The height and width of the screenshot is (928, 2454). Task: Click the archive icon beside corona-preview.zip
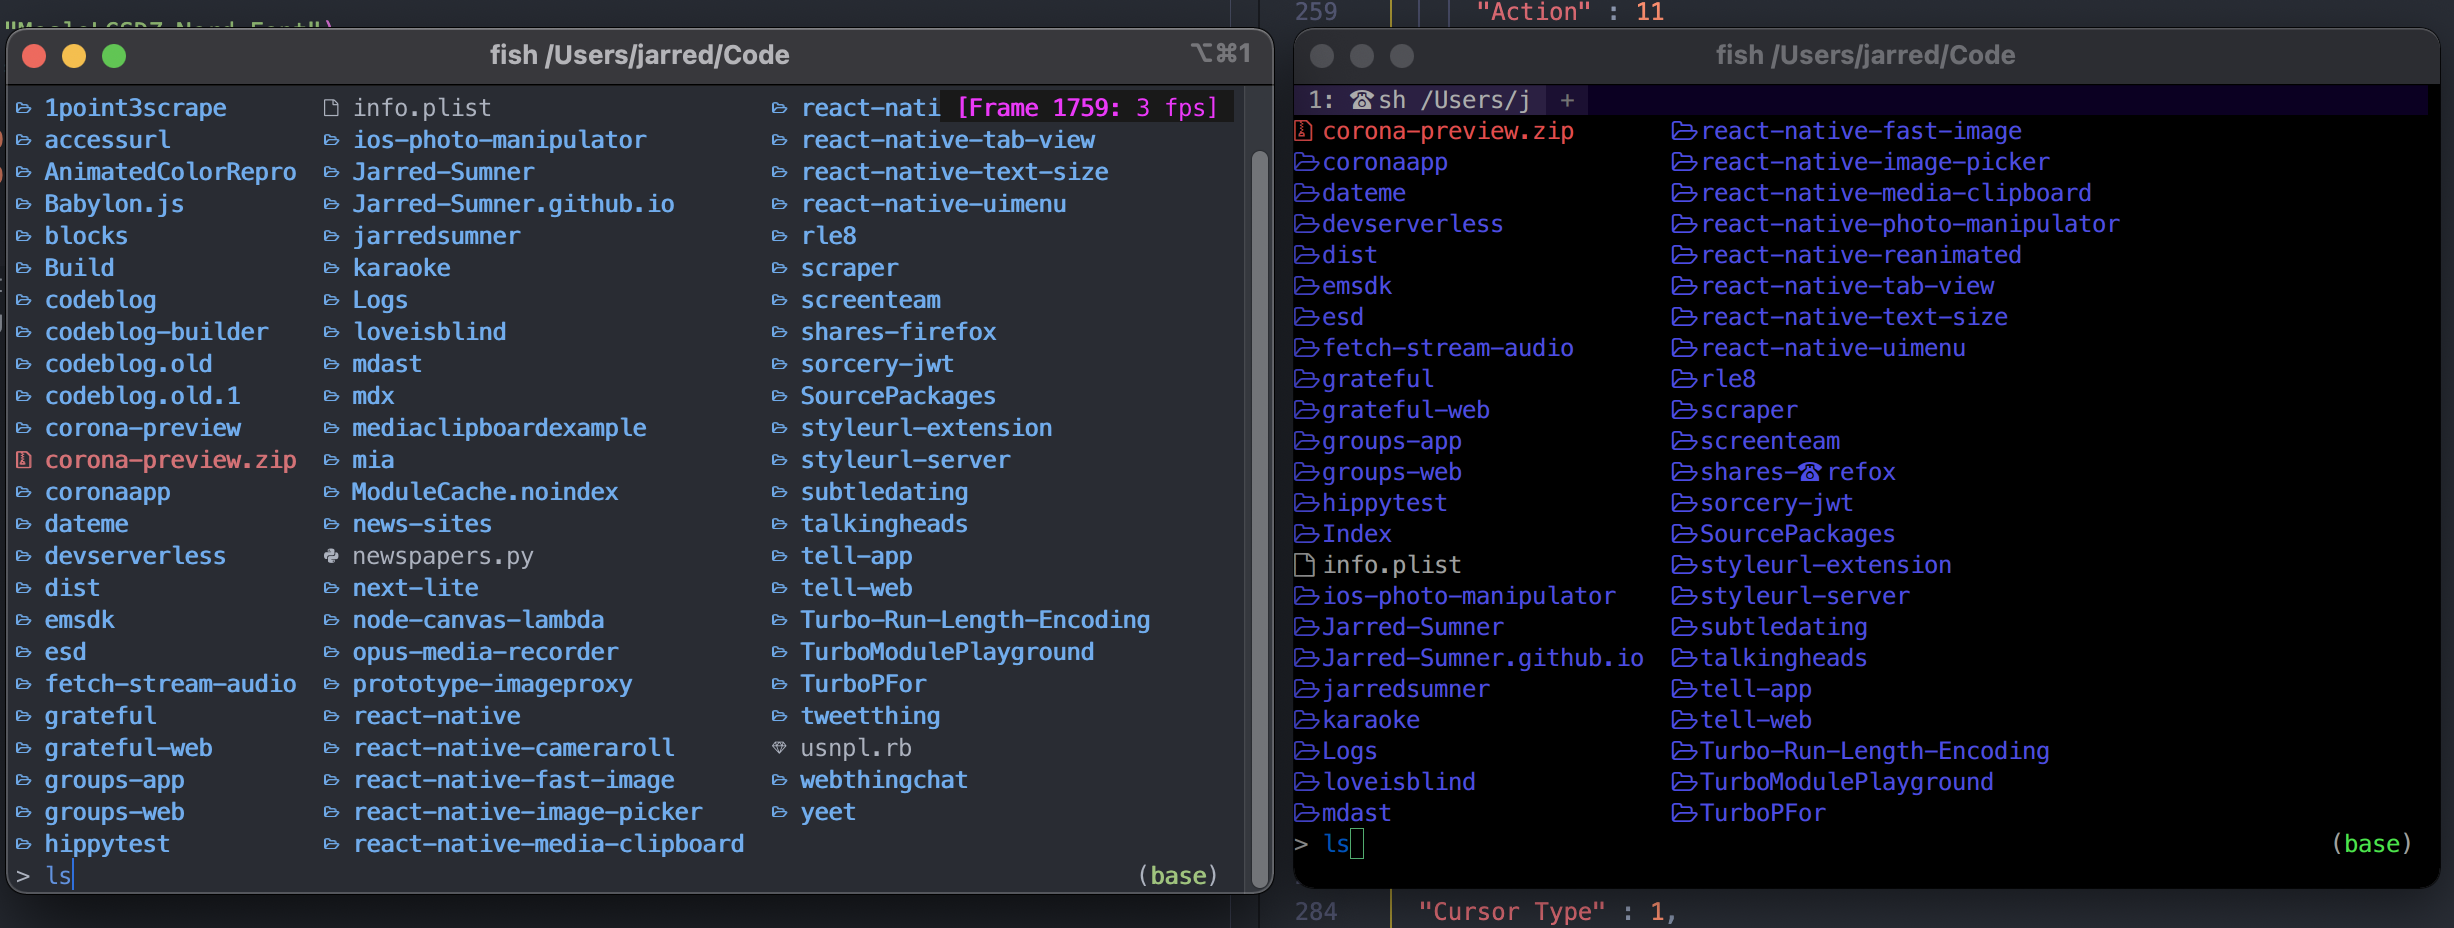click(22, 460)
